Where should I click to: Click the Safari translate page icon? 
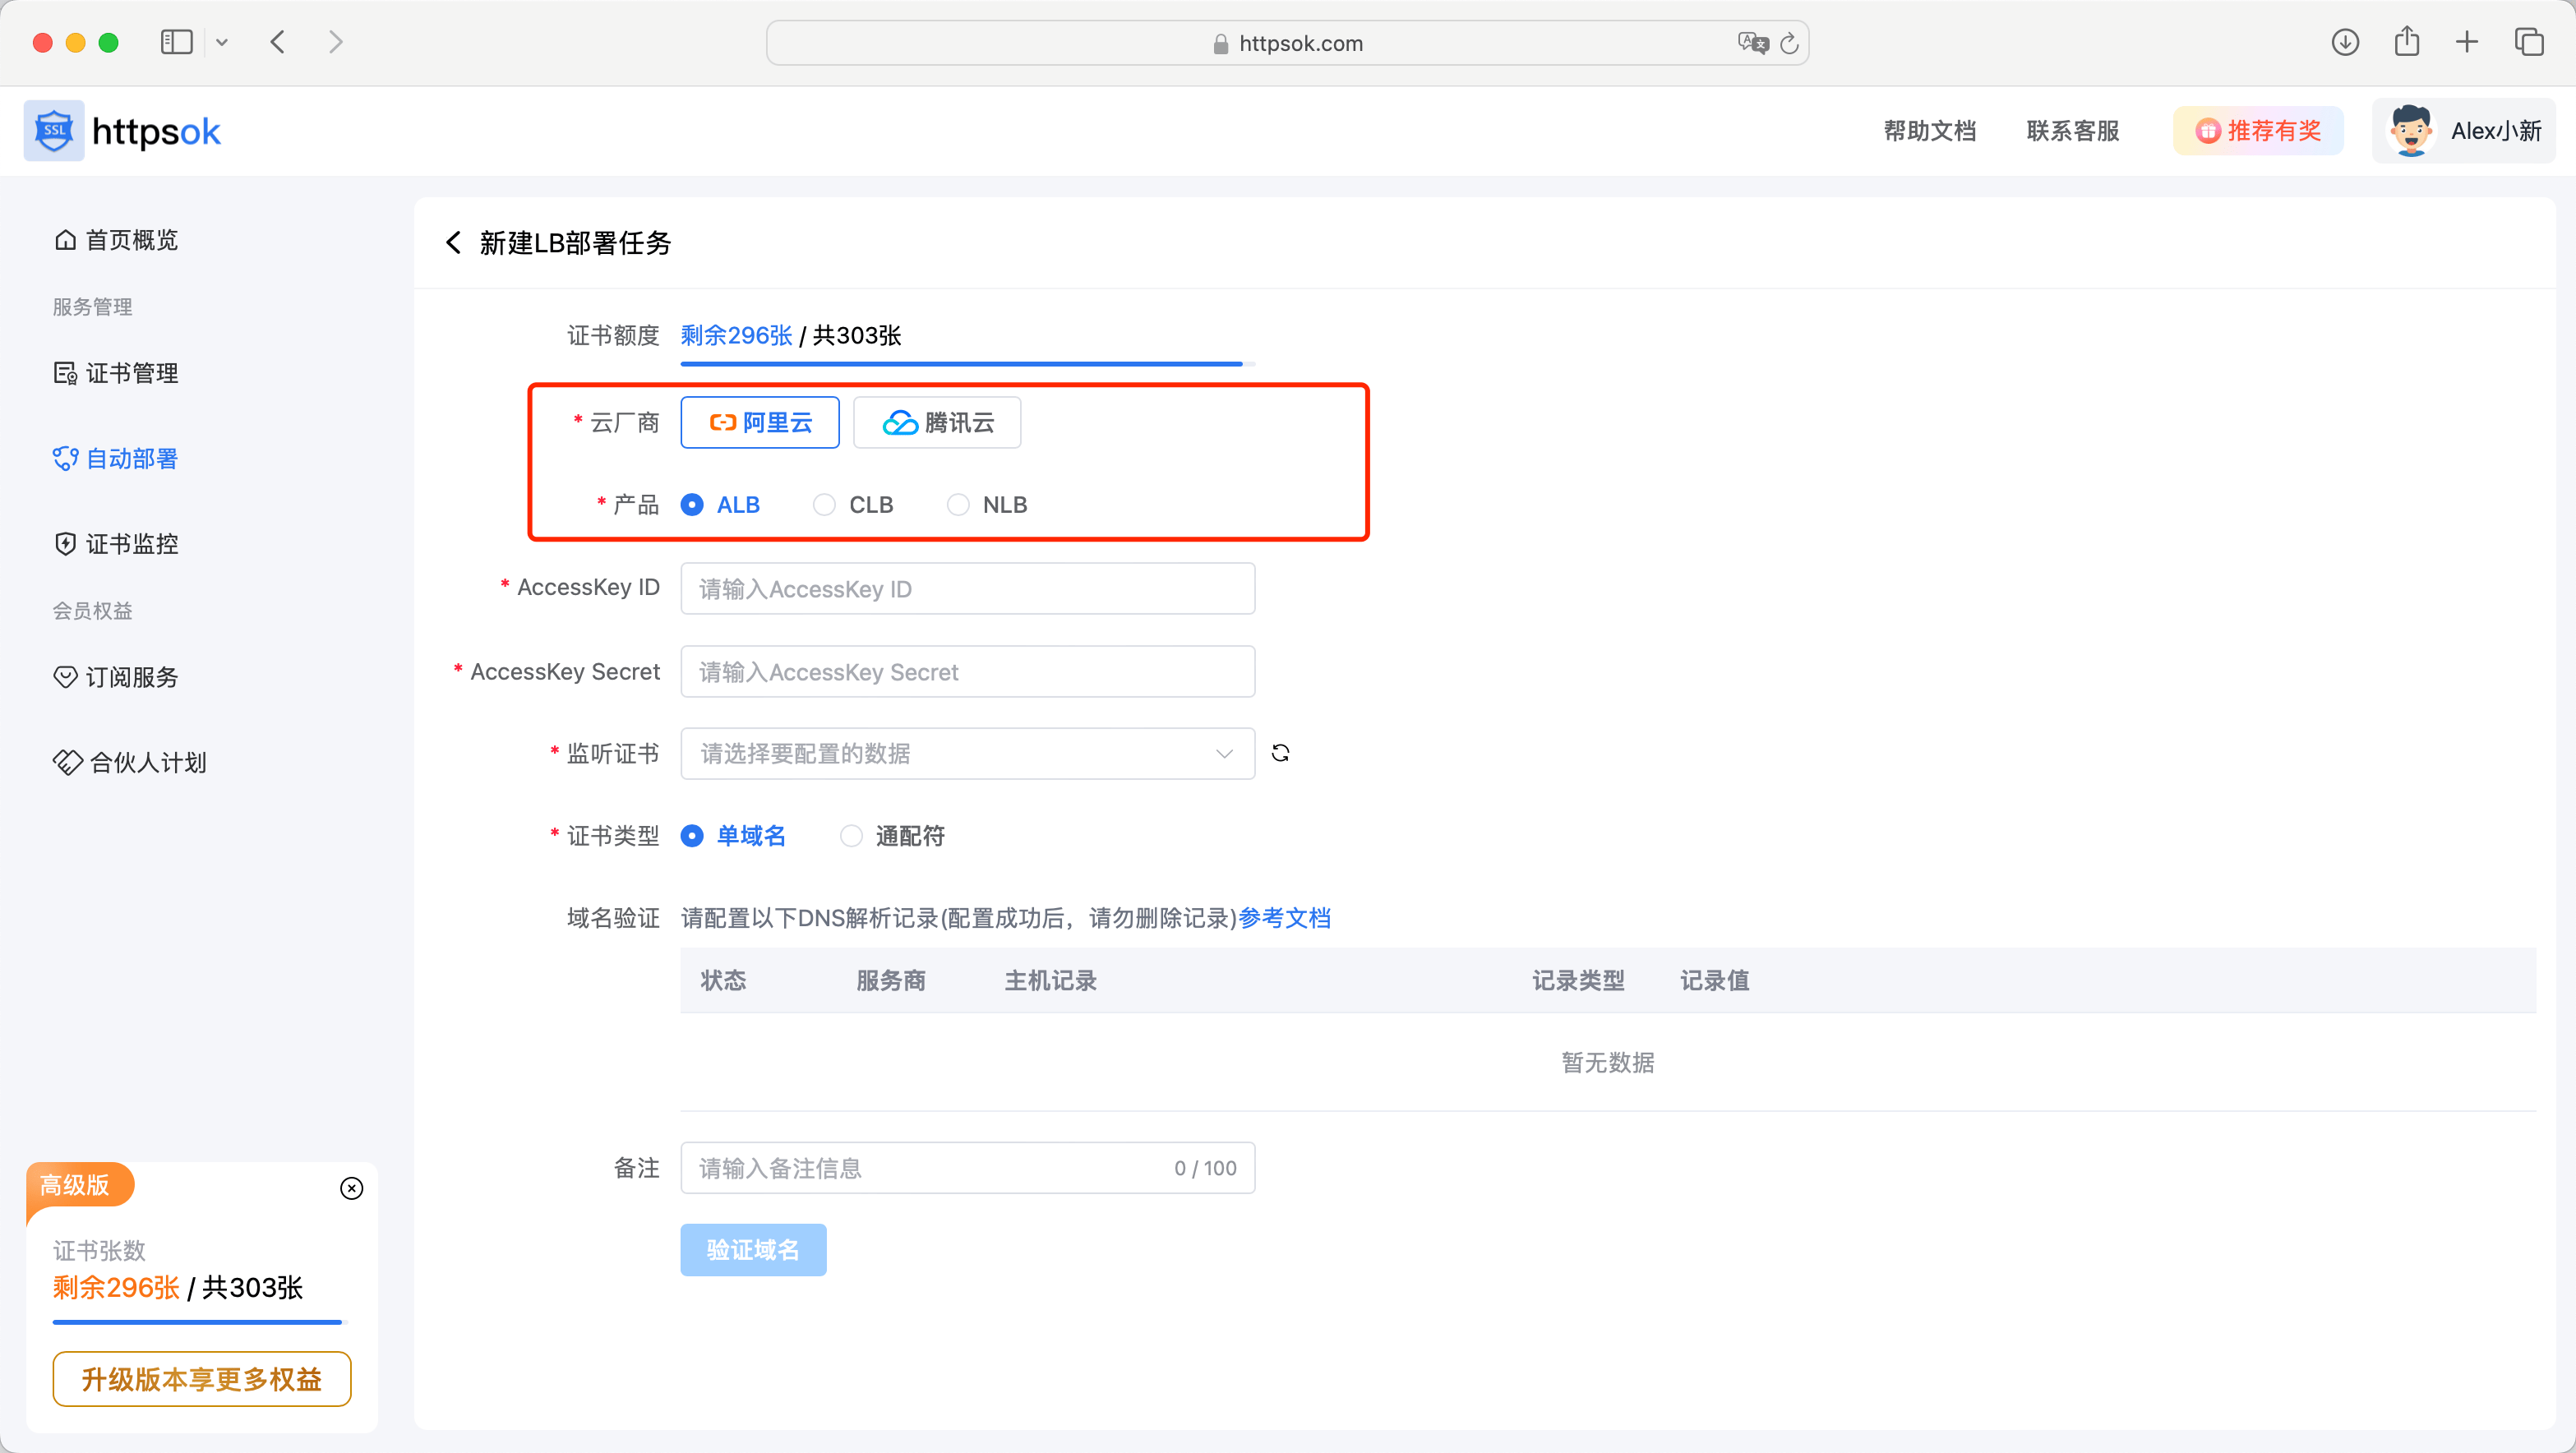[x=1752, y=43]
